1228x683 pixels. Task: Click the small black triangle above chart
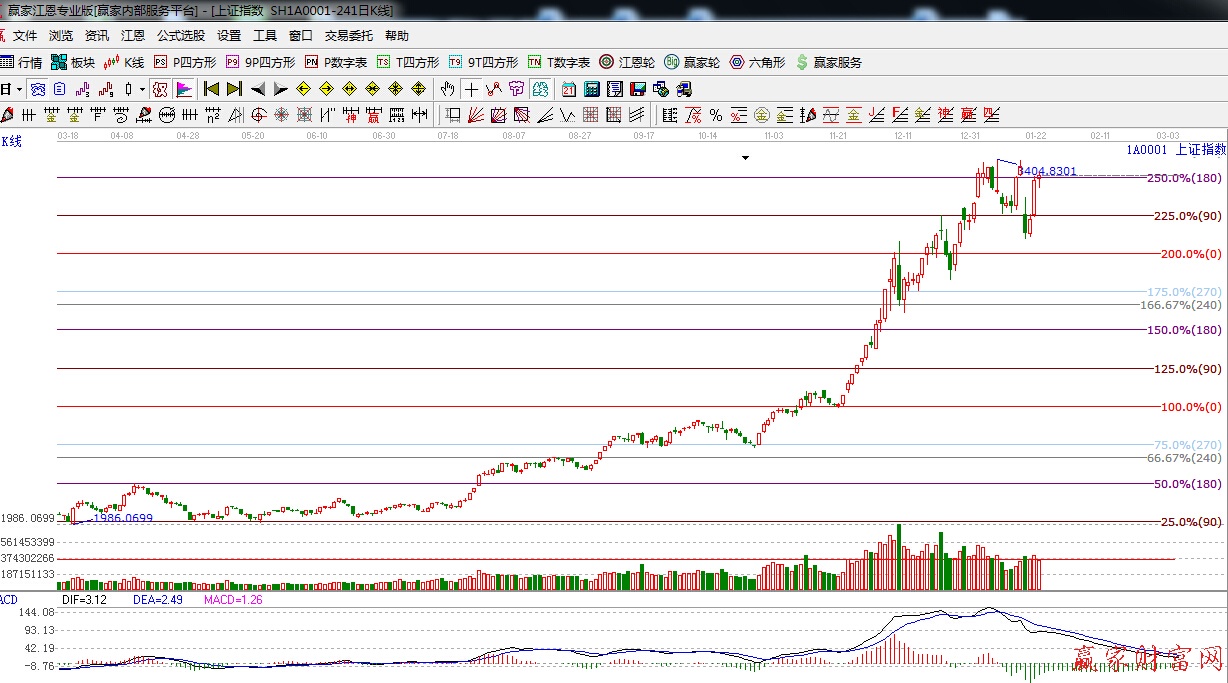tap(745, 158)
